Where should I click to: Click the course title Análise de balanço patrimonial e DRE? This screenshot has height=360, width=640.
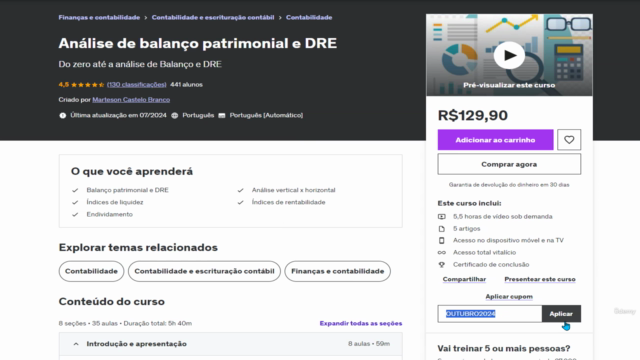point(198,43)
